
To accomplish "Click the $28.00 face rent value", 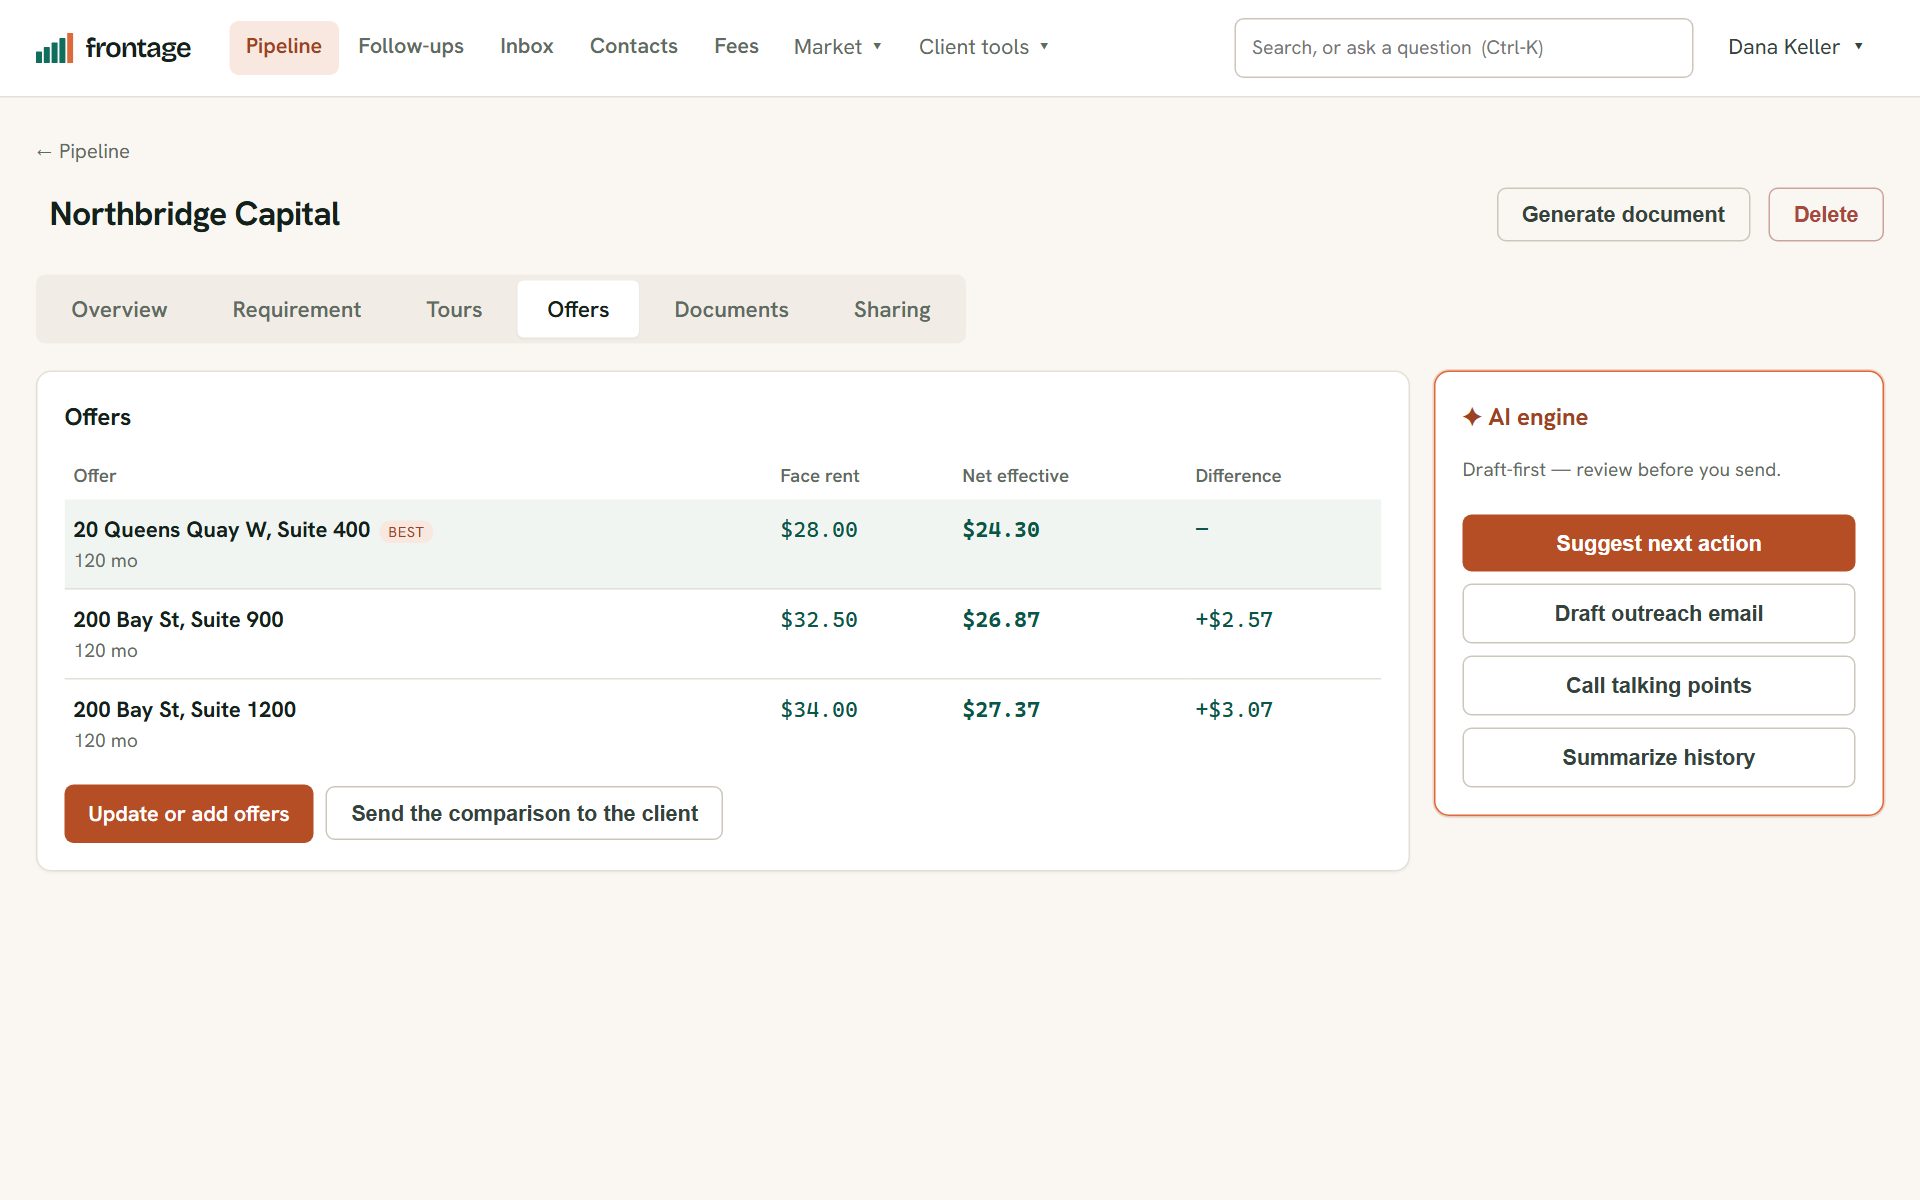I will coord(819,530).
